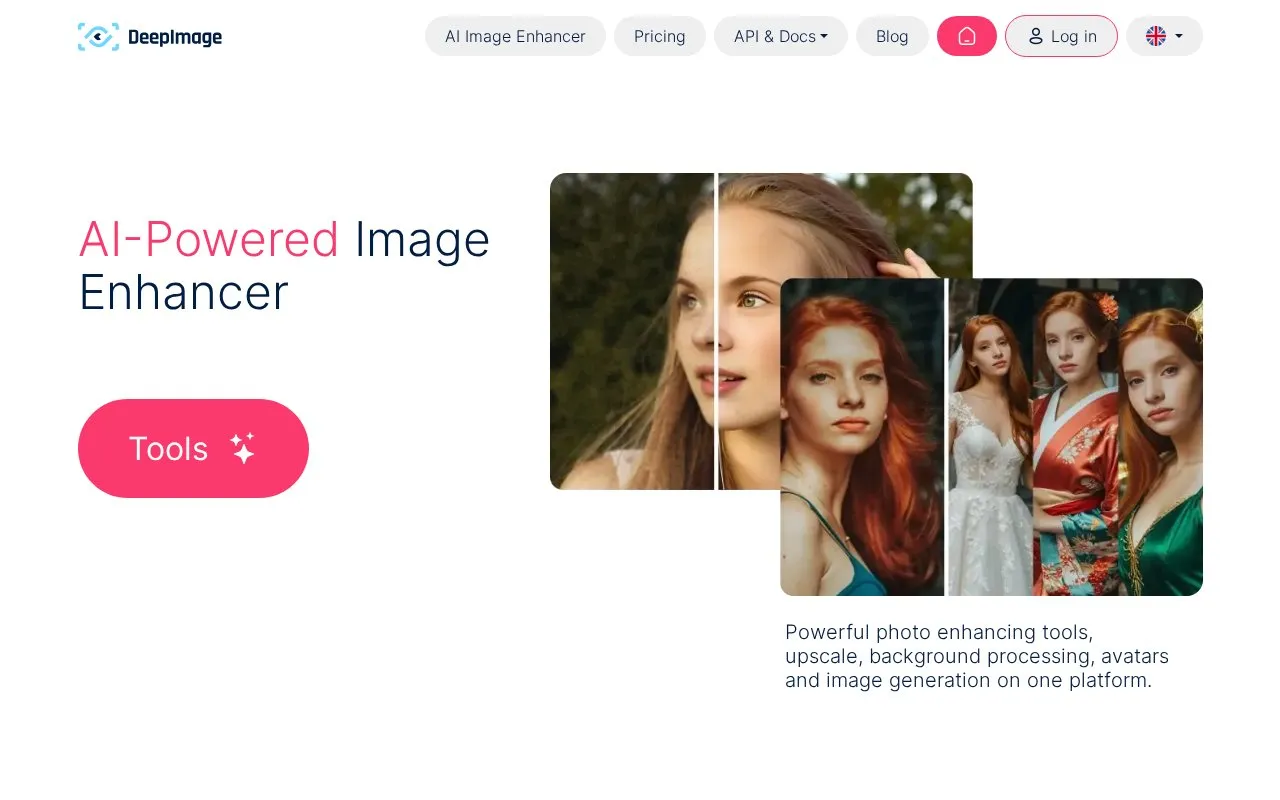Click the DeepImage eye logo icon
This screenshot has width=1280, height=800.
point(98,37)
